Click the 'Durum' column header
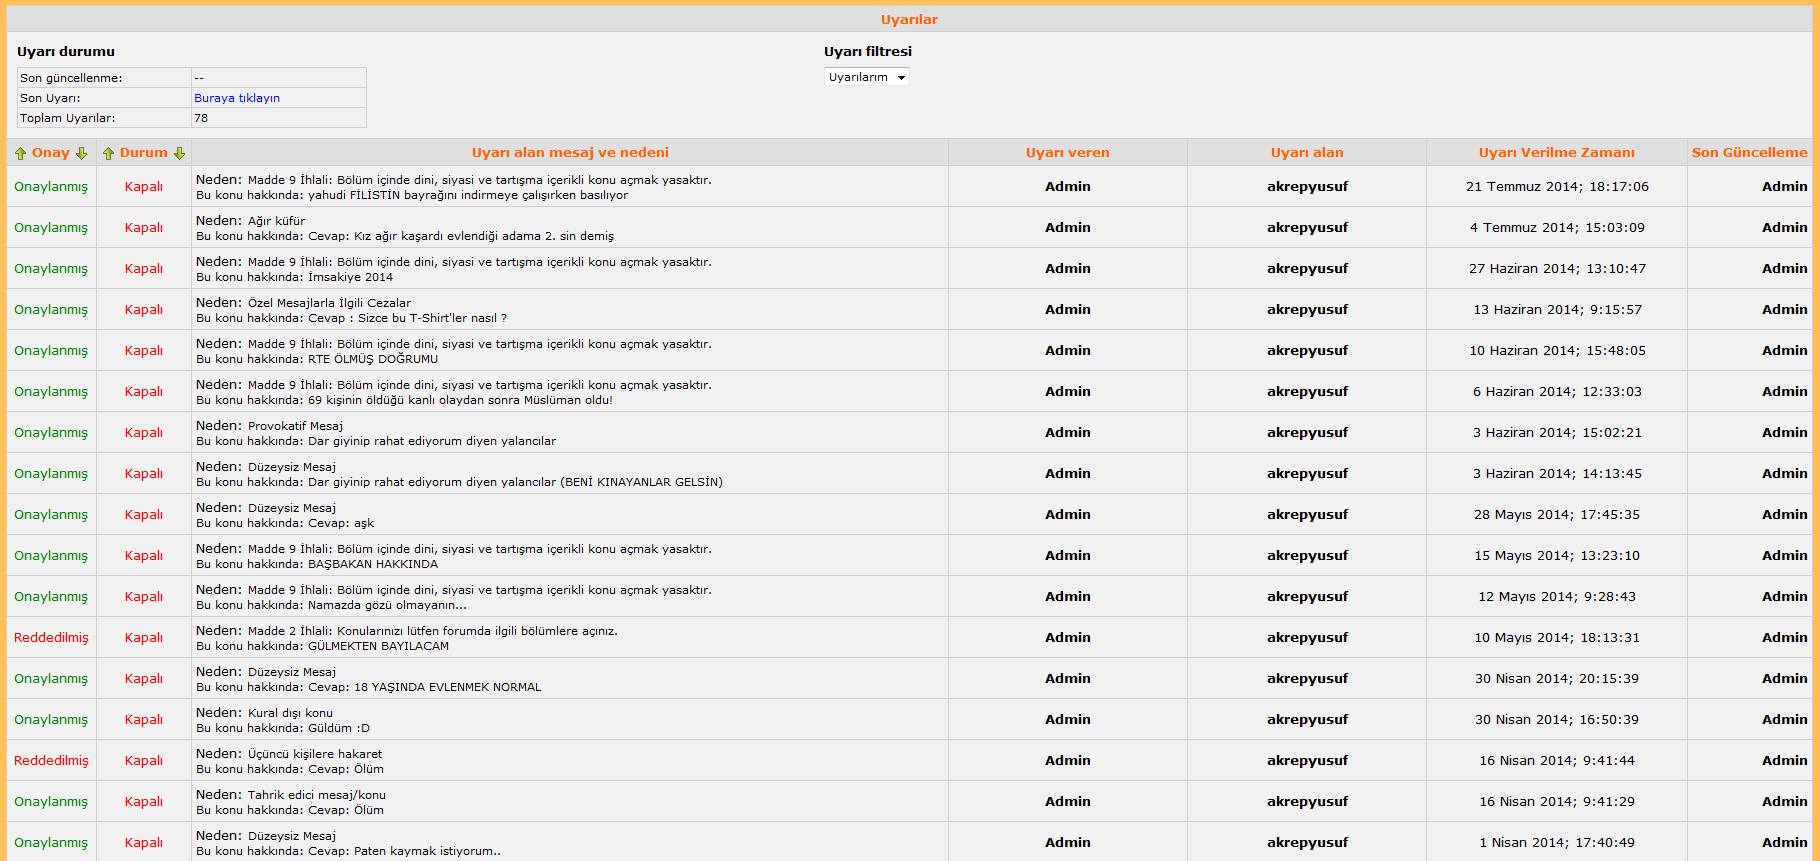The width and height of the screenshot is (1820, 861). pos(144,153)
